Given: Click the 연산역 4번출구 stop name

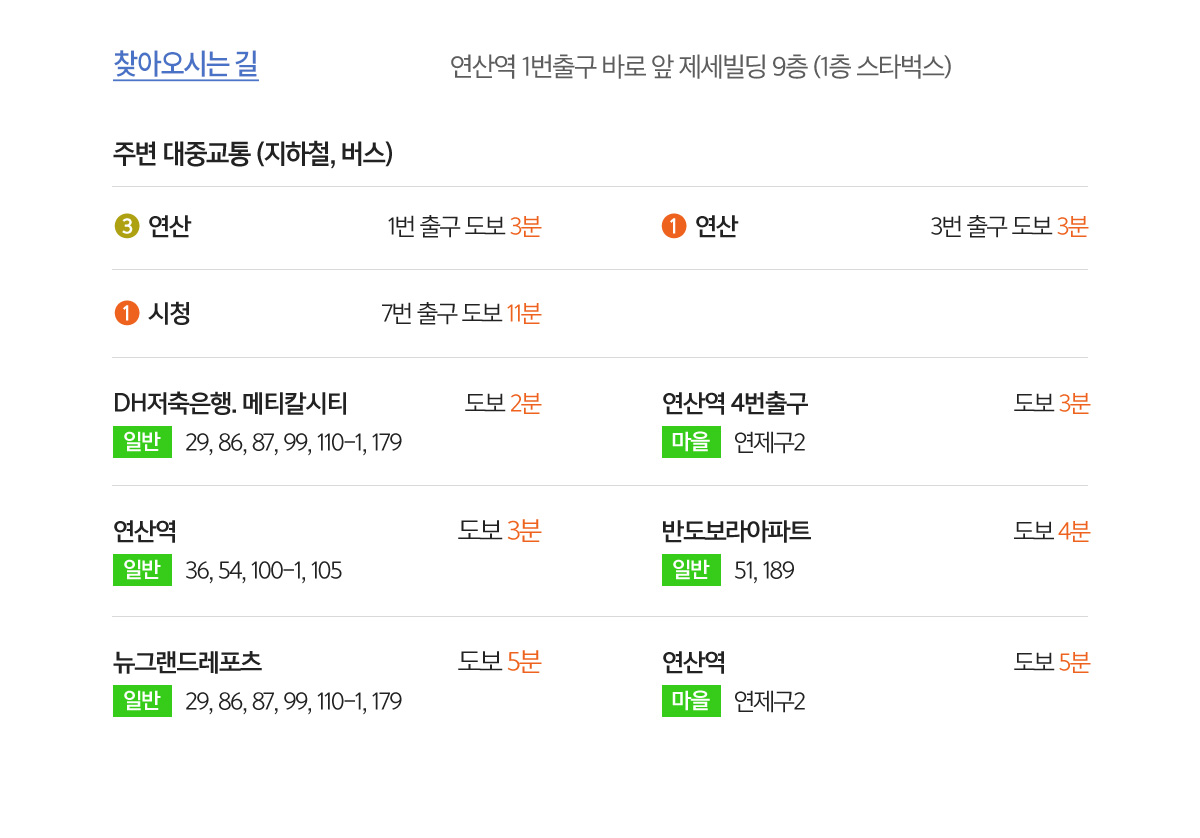Looking at the screenshot, I should pyautogui.click(x=735, y=403).
